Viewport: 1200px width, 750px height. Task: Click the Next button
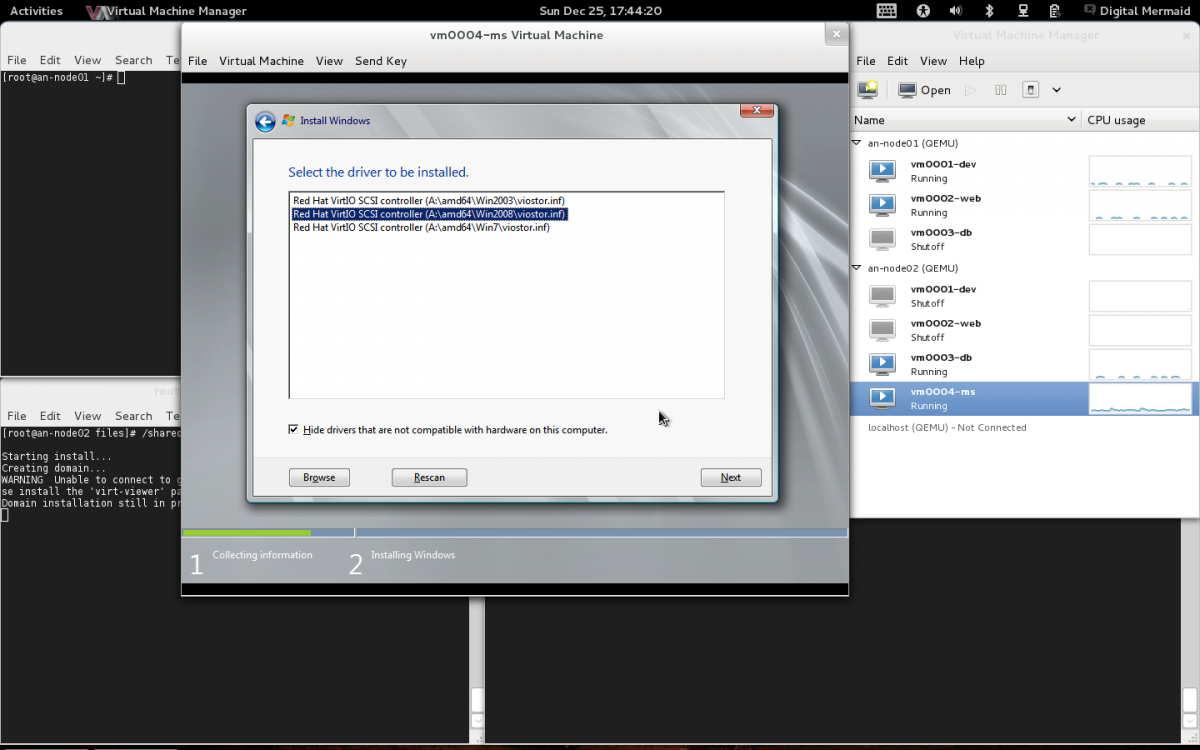(730, 477)
